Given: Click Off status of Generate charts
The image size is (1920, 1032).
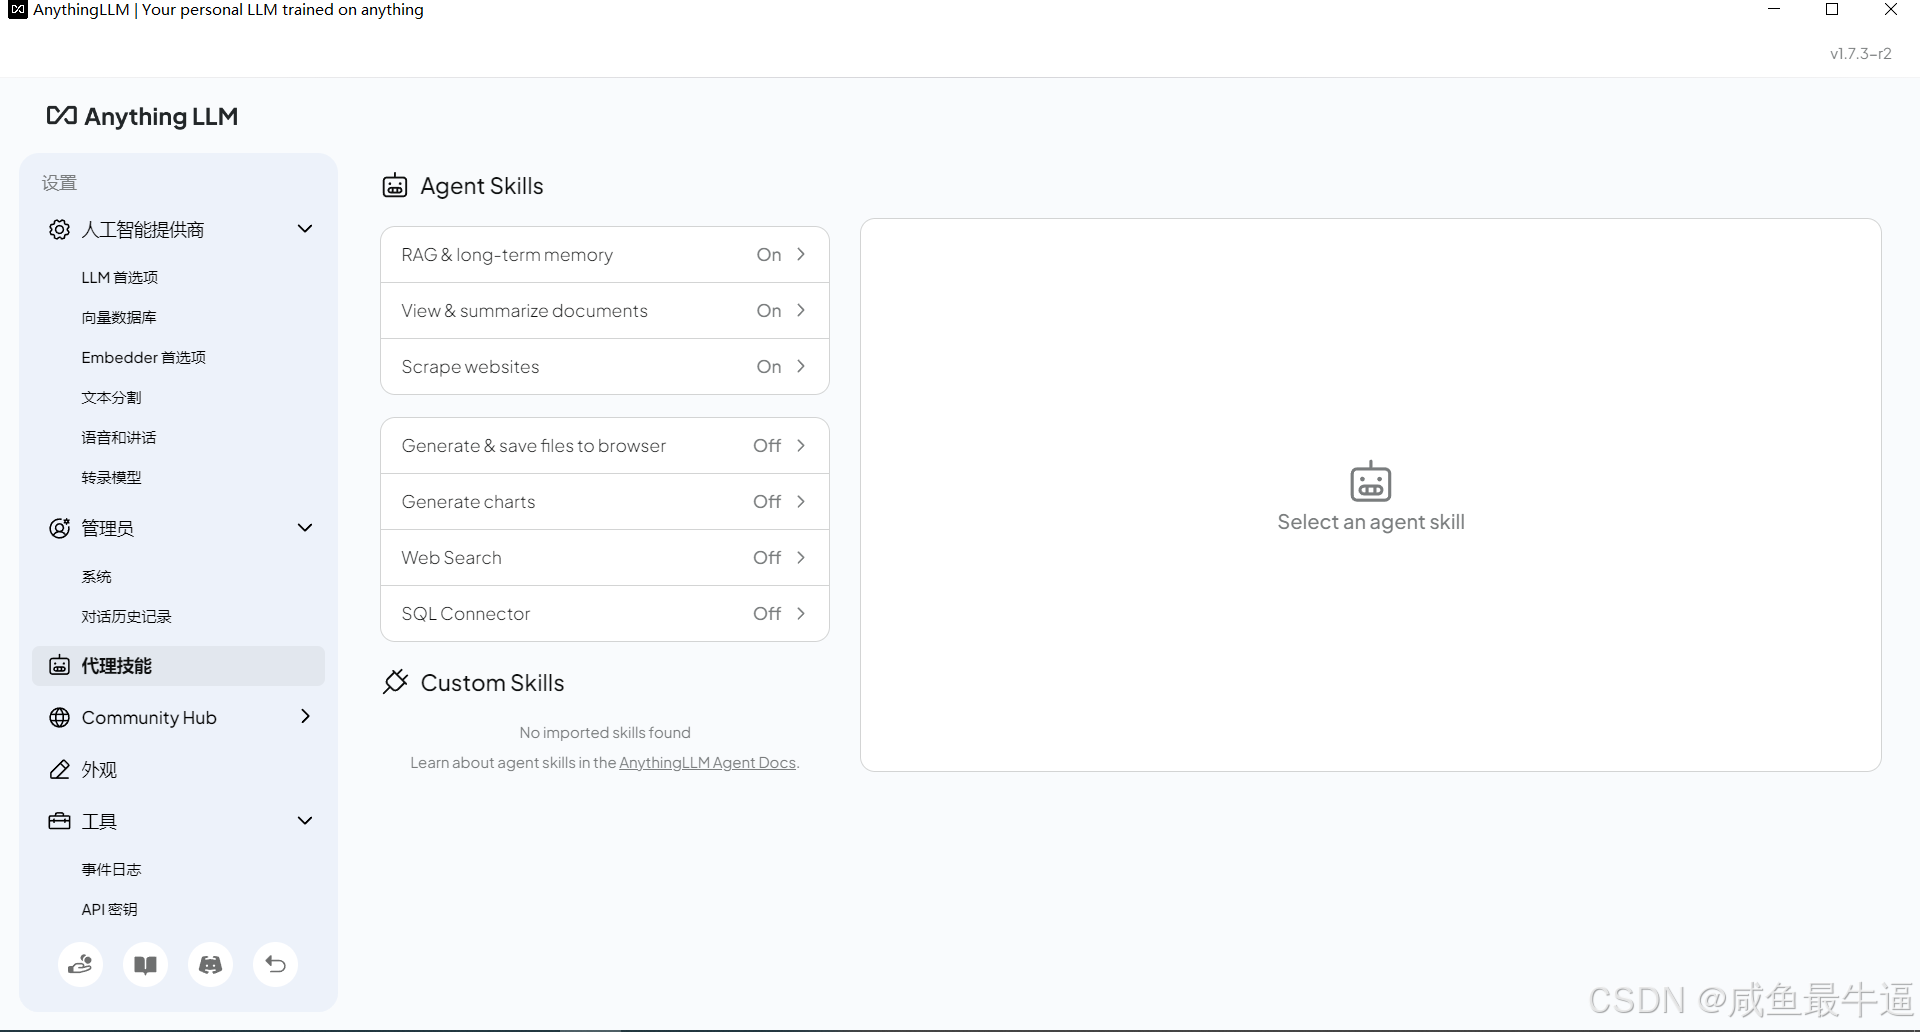Looking at the screenshot, I should pos(767,502).
